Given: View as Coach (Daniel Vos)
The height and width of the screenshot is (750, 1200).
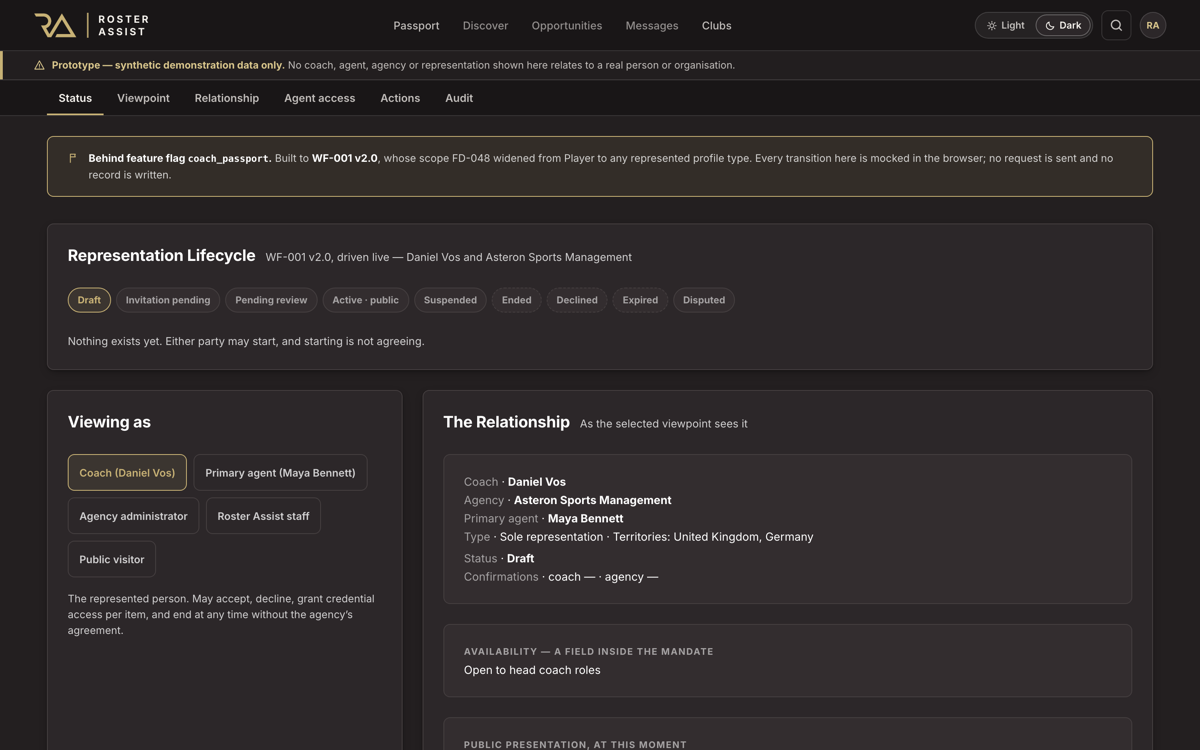Looking at the screenshot, I should coord(127,473).
